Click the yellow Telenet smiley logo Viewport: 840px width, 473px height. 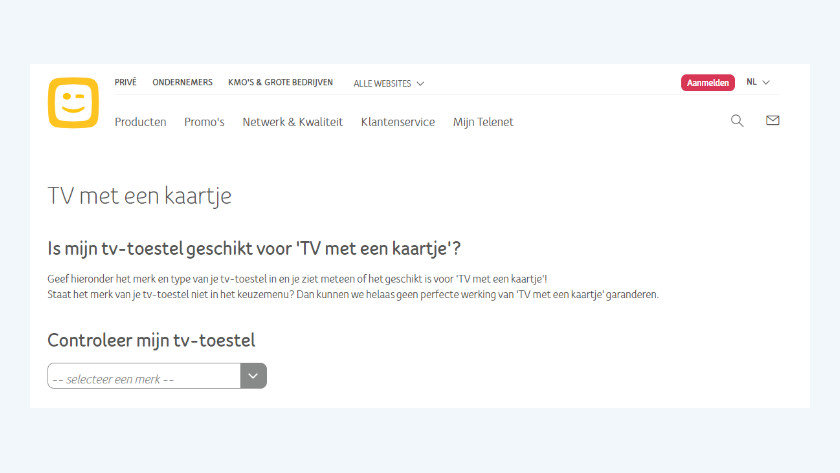73,103
